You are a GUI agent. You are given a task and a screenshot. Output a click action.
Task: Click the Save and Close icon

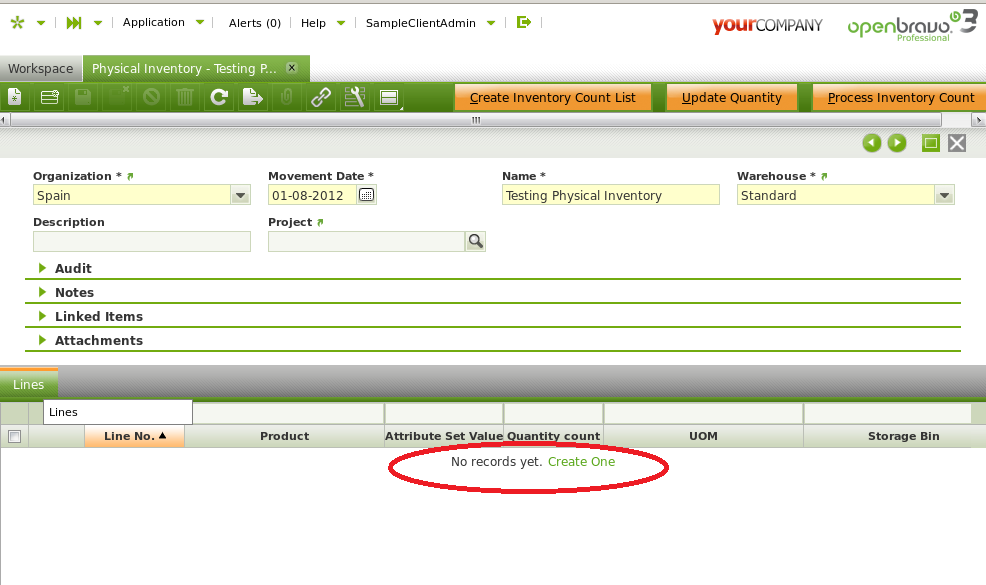pyautogui.click(x=118, y=97)
